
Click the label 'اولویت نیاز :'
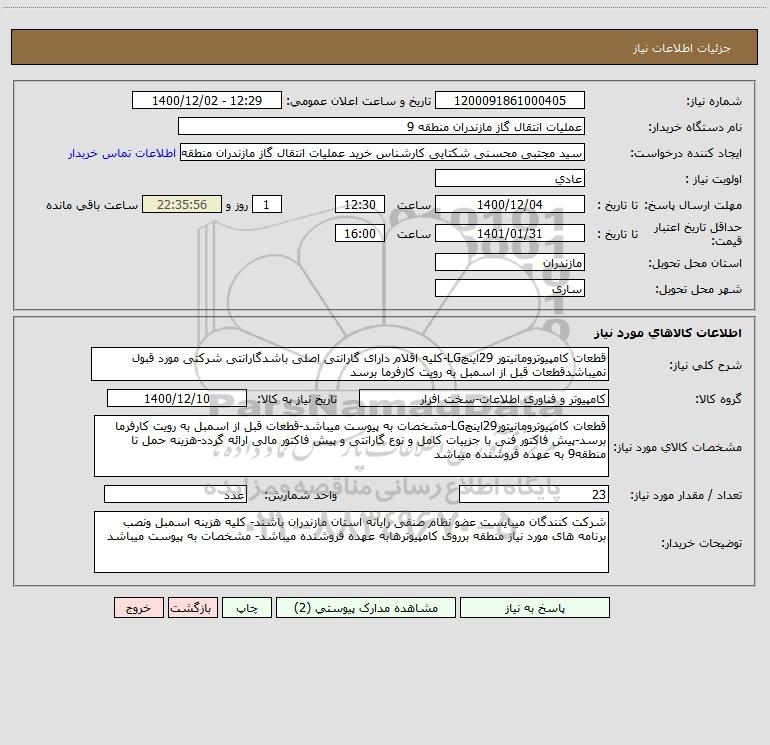point(714,179)
